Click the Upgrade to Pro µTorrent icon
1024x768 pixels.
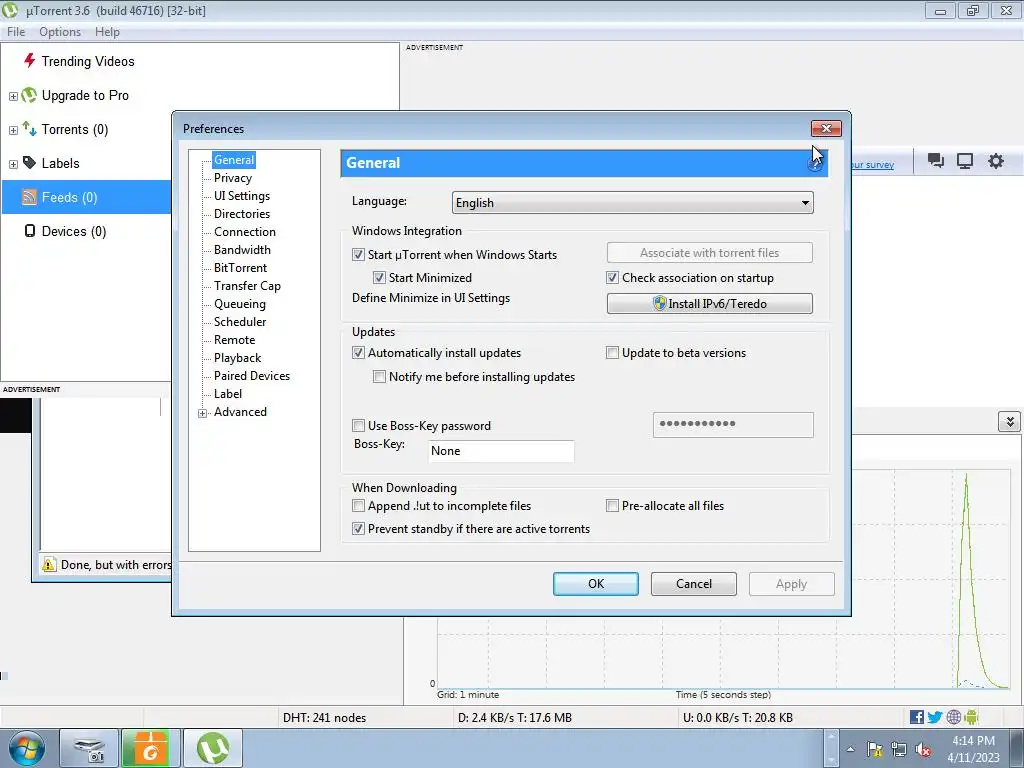29,95
